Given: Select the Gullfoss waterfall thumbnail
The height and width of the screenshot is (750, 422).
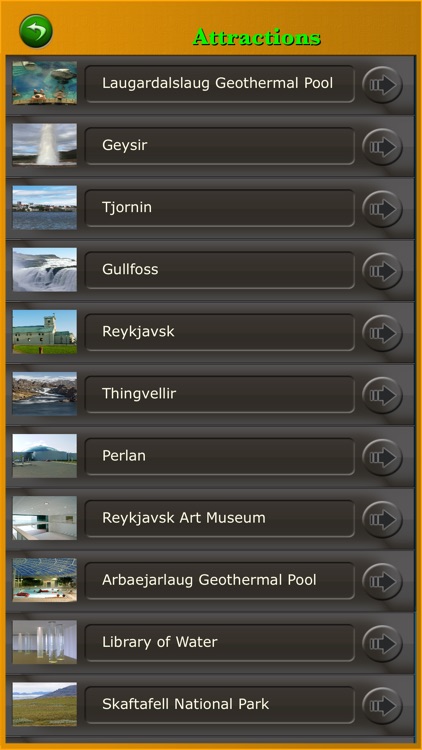Looking at the screenshot, I should (x=44, y=269).
